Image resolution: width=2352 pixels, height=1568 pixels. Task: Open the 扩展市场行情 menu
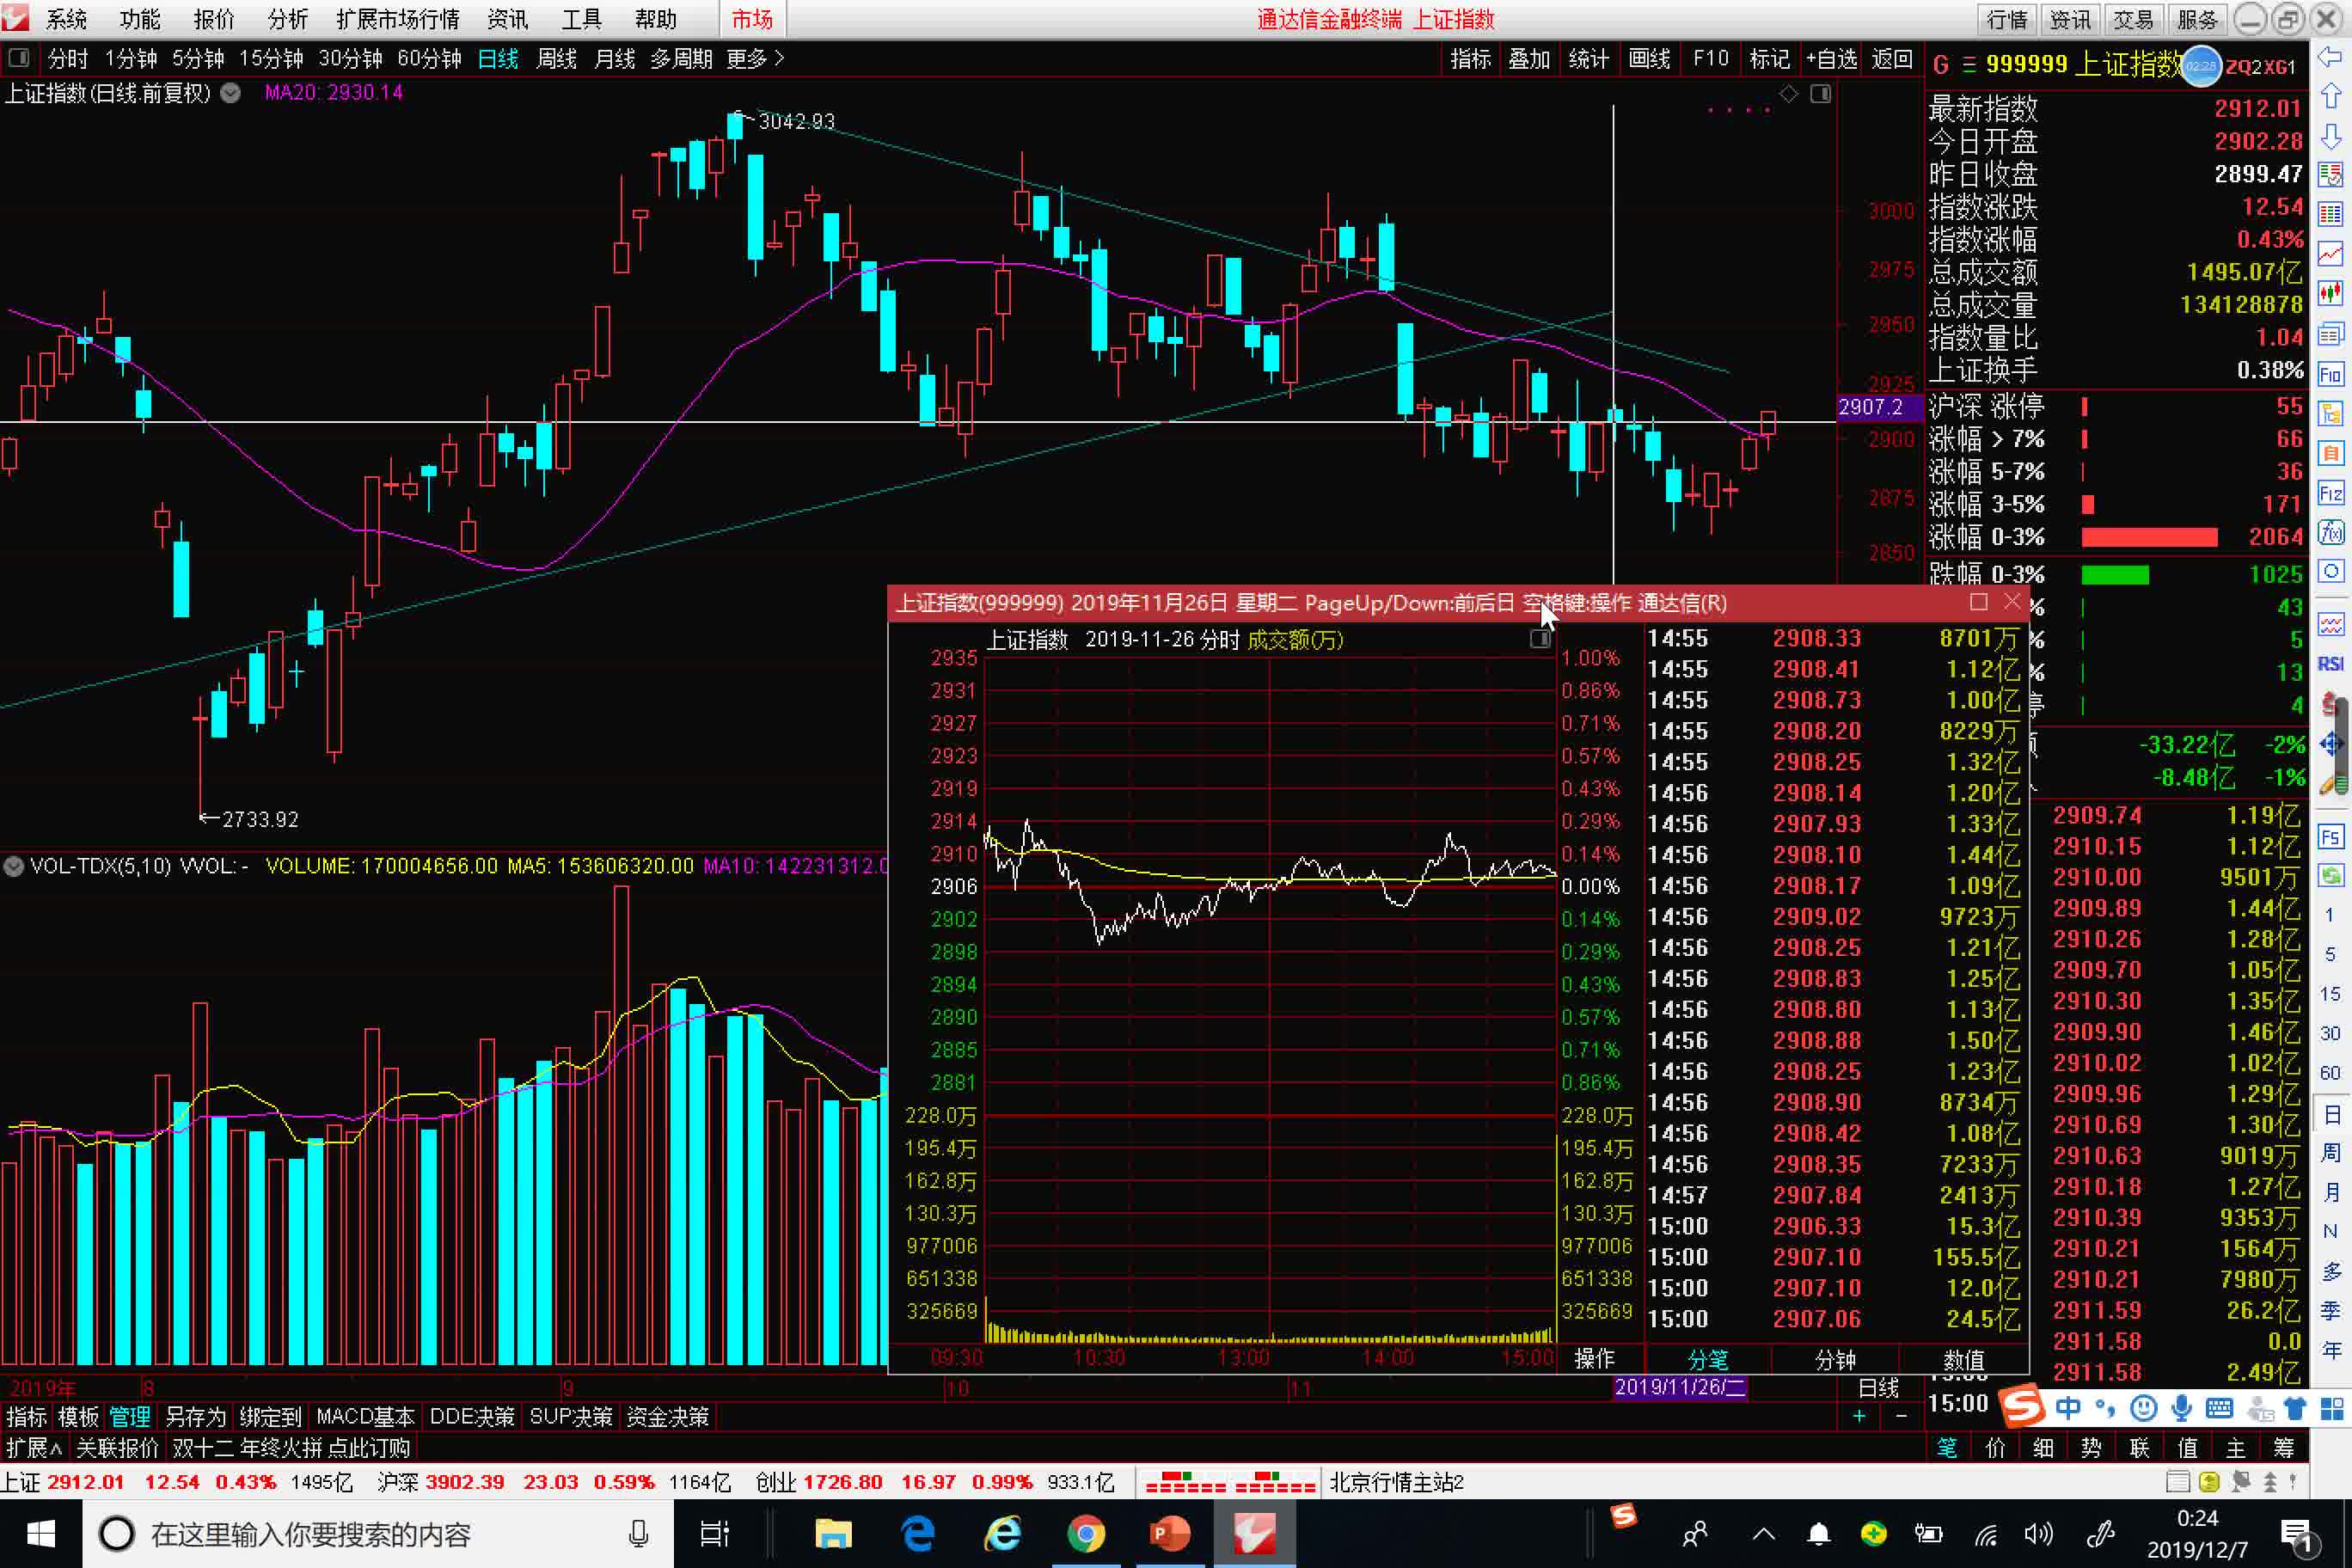398,19
